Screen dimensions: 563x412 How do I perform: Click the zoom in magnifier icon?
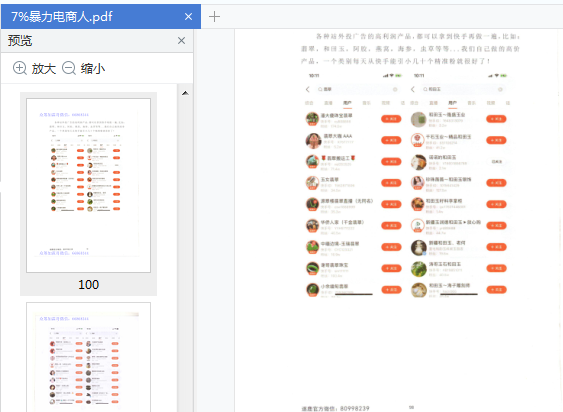click(x=20, y=68)
